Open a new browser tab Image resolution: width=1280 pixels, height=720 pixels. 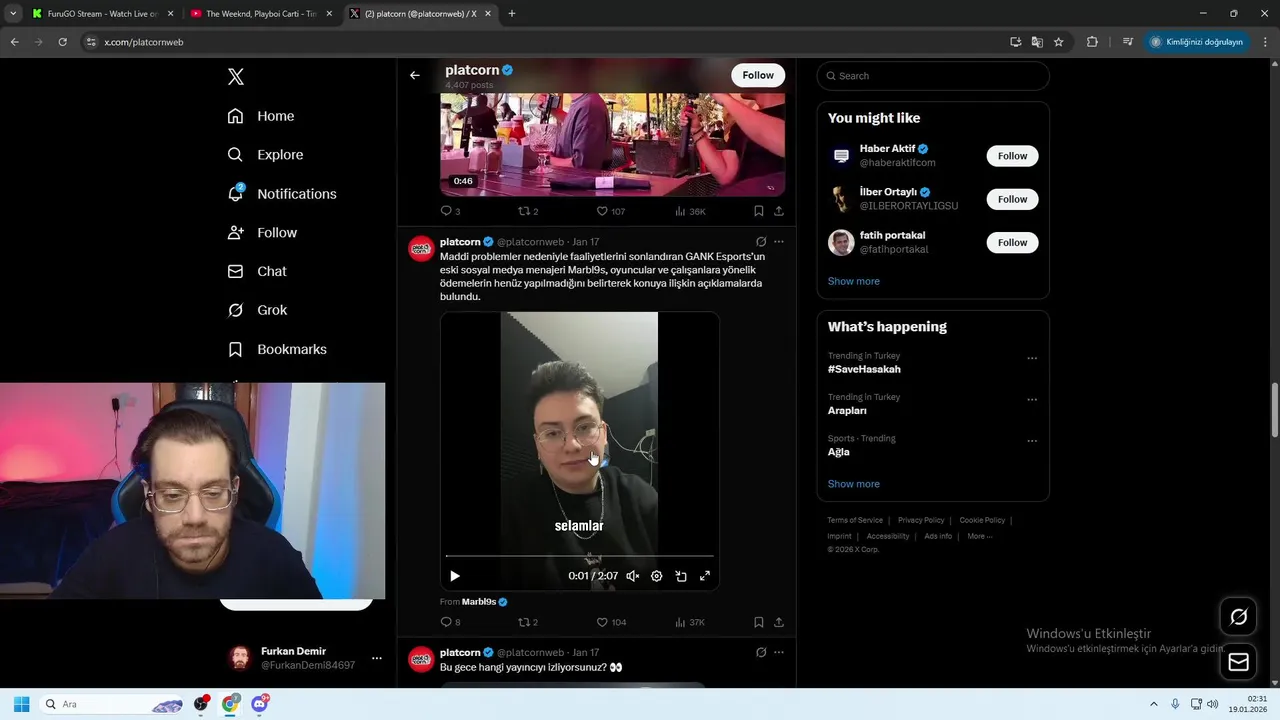[x=512, y=14]
